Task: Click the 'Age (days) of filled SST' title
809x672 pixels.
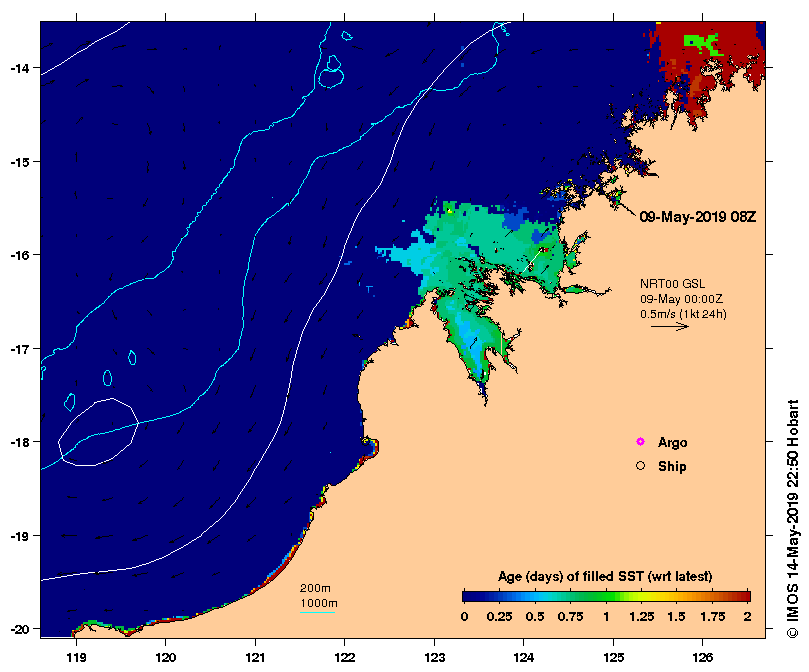Action: pos(605,576)
